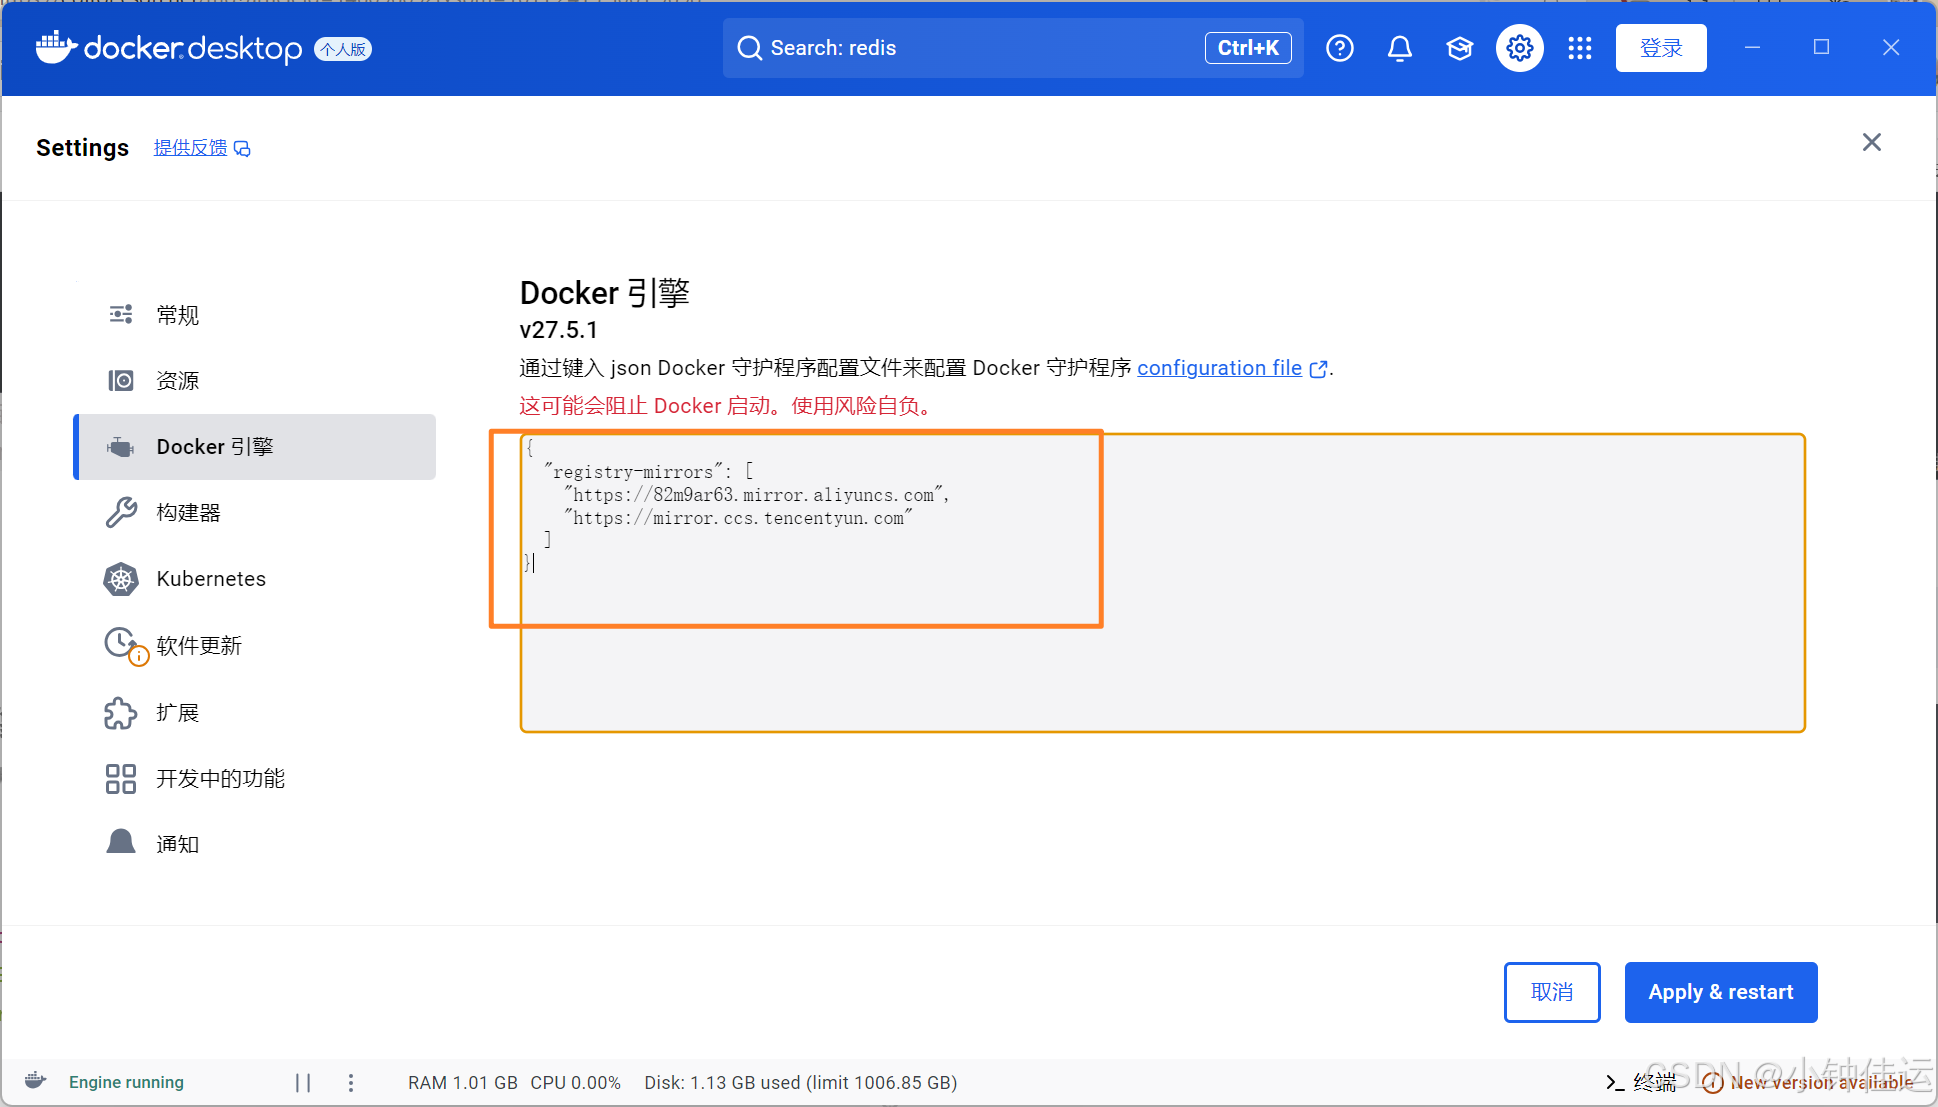Click the 提供反馈 feedback bubble icon
Viewport: 1938px width, 1107px height.
(x=242, y=148)
